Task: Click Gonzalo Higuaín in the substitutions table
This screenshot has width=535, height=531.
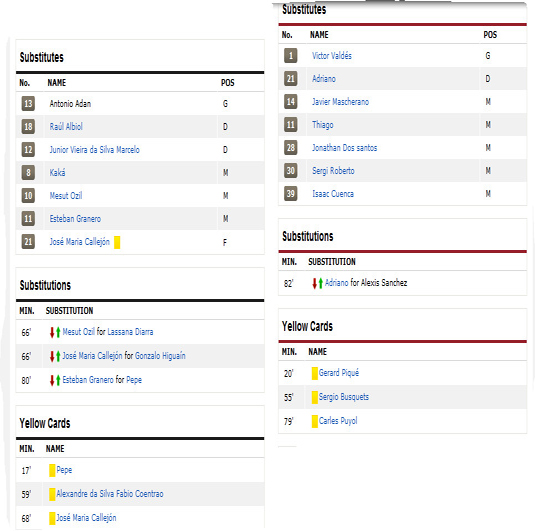Action: pos(160,356)
